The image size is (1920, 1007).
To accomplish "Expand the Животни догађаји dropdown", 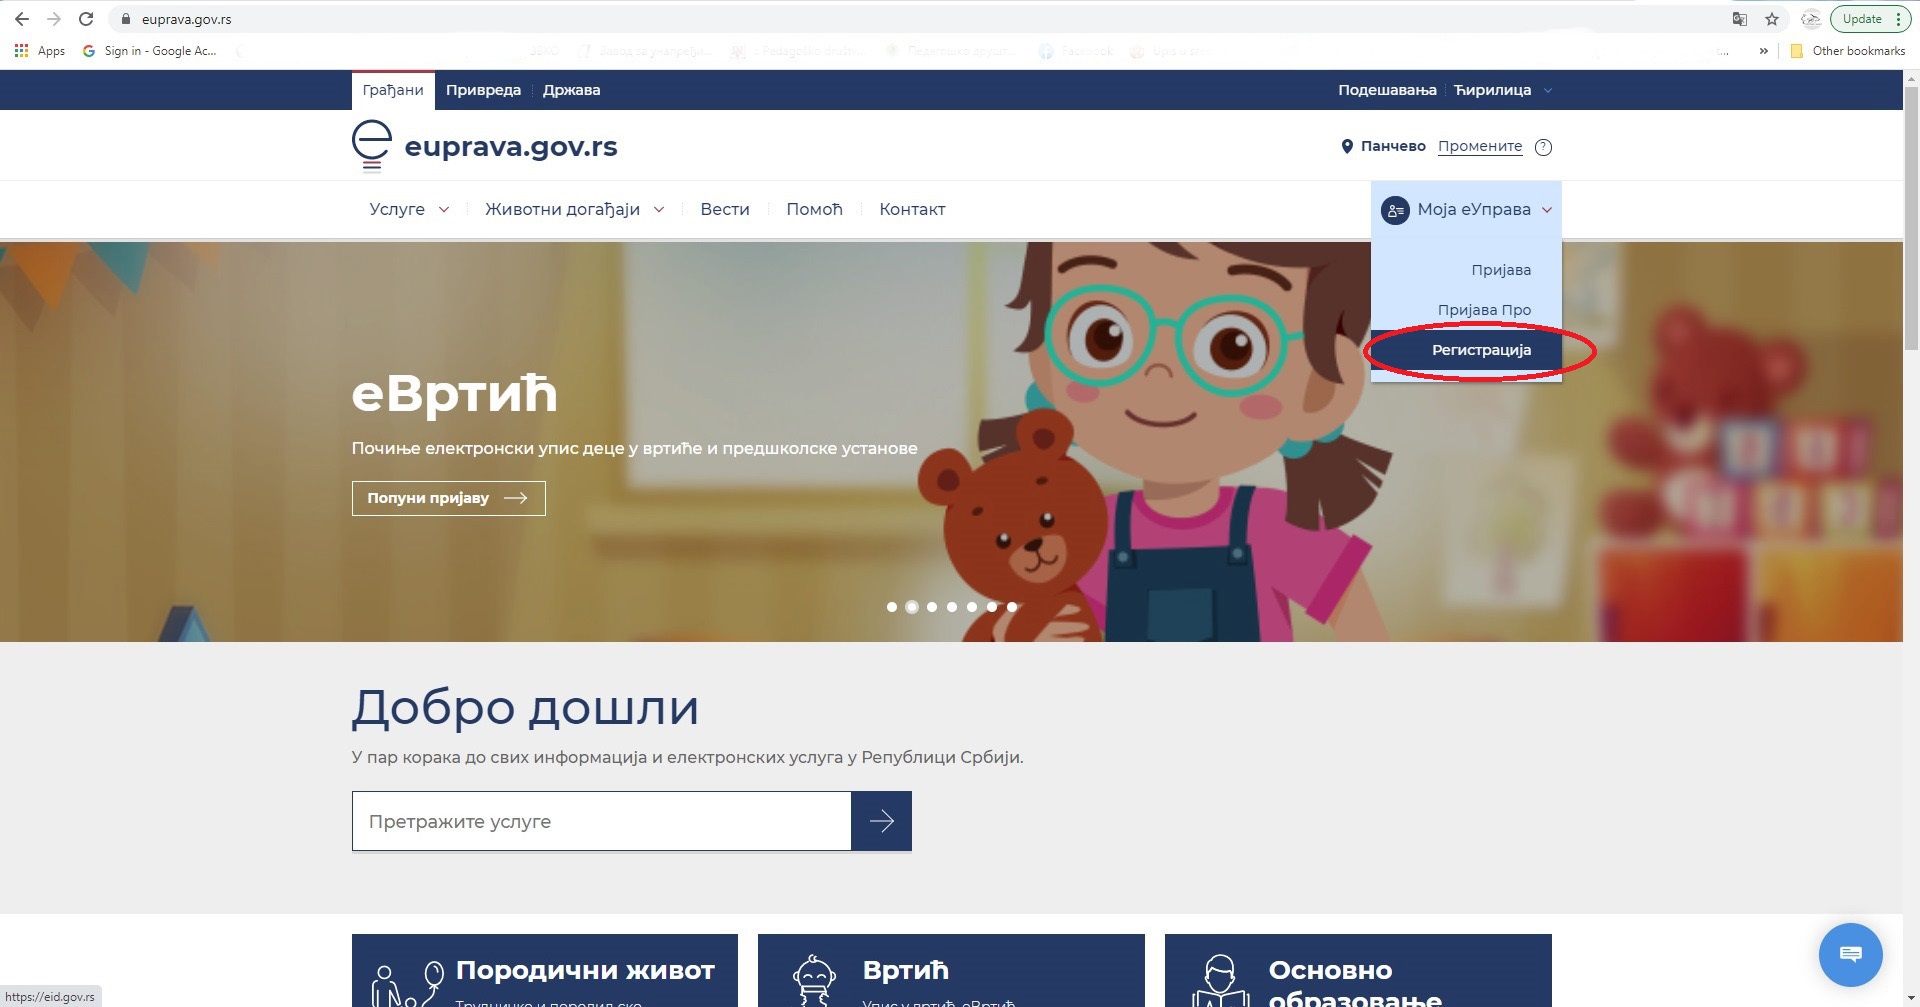I will [x=574, y=209].
